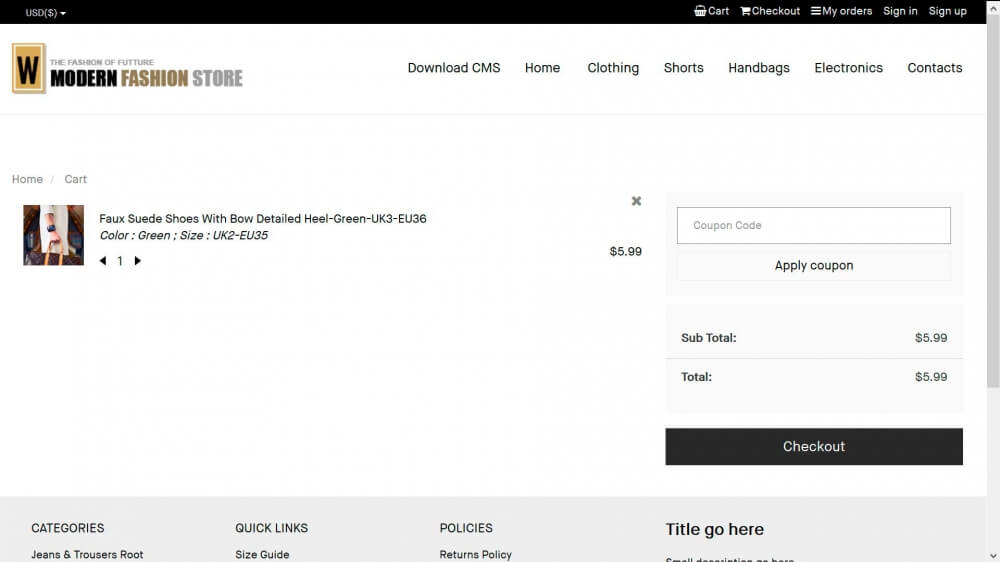The width and height of the screenshot is (1000, 562).
Task: Focus the Coupon Code input field
Action: (813, 225)
